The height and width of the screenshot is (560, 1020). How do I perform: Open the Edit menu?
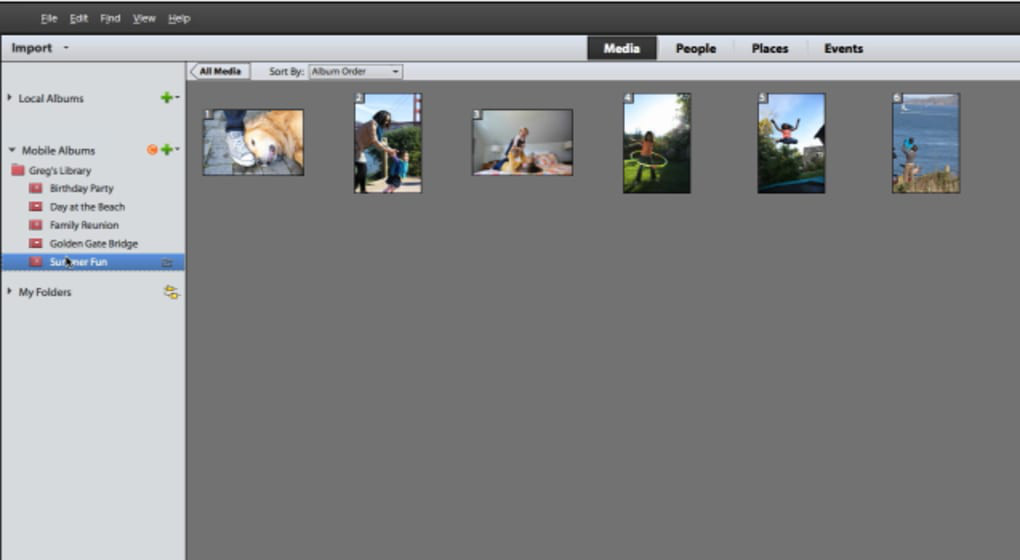[79, 18]
